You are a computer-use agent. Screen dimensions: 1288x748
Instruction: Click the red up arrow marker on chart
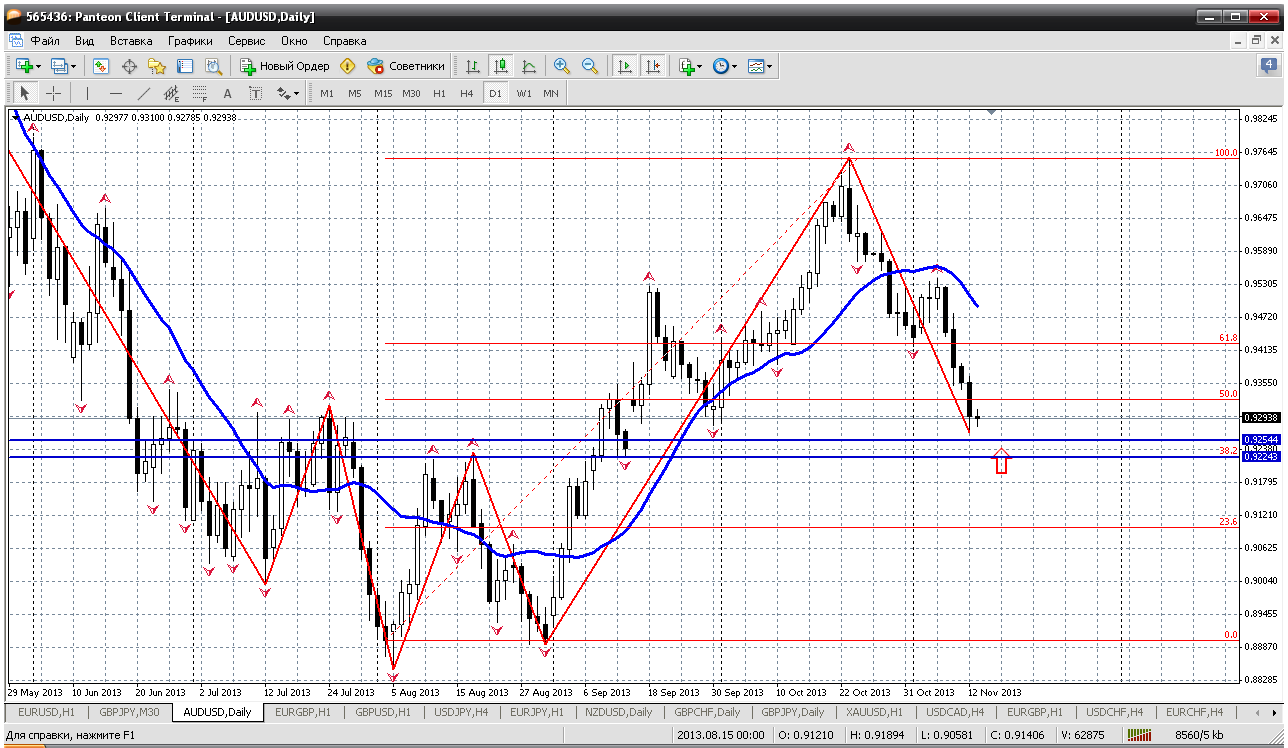(1001, 460)
